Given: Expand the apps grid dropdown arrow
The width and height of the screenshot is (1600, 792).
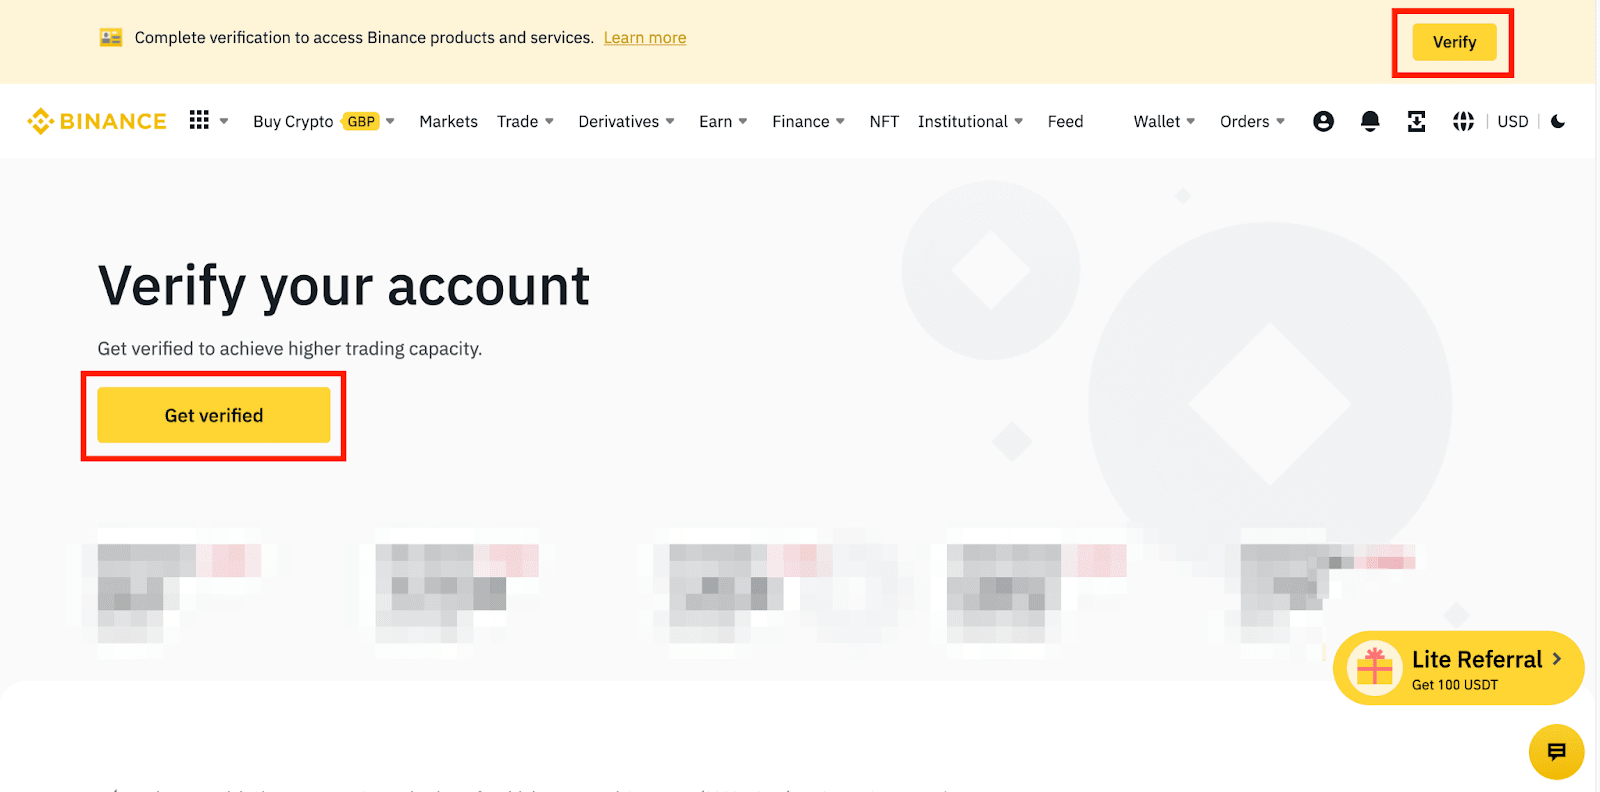Looking at the screenshot, I should point(224,121).
